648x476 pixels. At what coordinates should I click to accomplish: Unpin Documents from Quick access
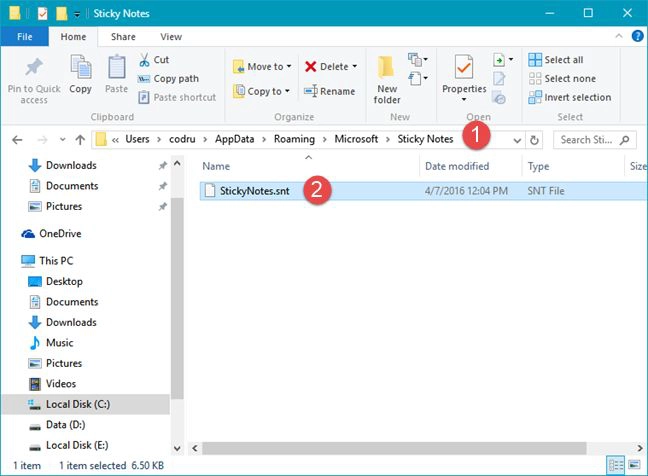tap(162, 186)
